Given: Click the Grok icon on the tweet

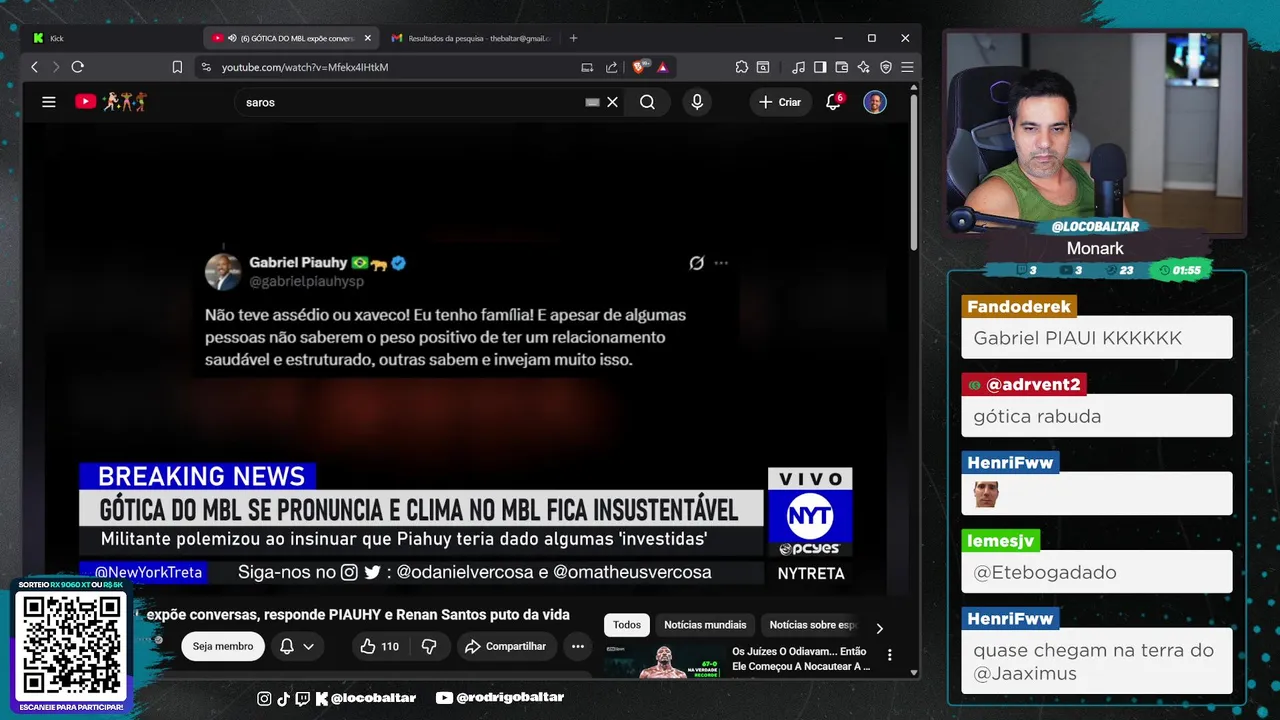Looking at the screenshot, I should [697, 263].
